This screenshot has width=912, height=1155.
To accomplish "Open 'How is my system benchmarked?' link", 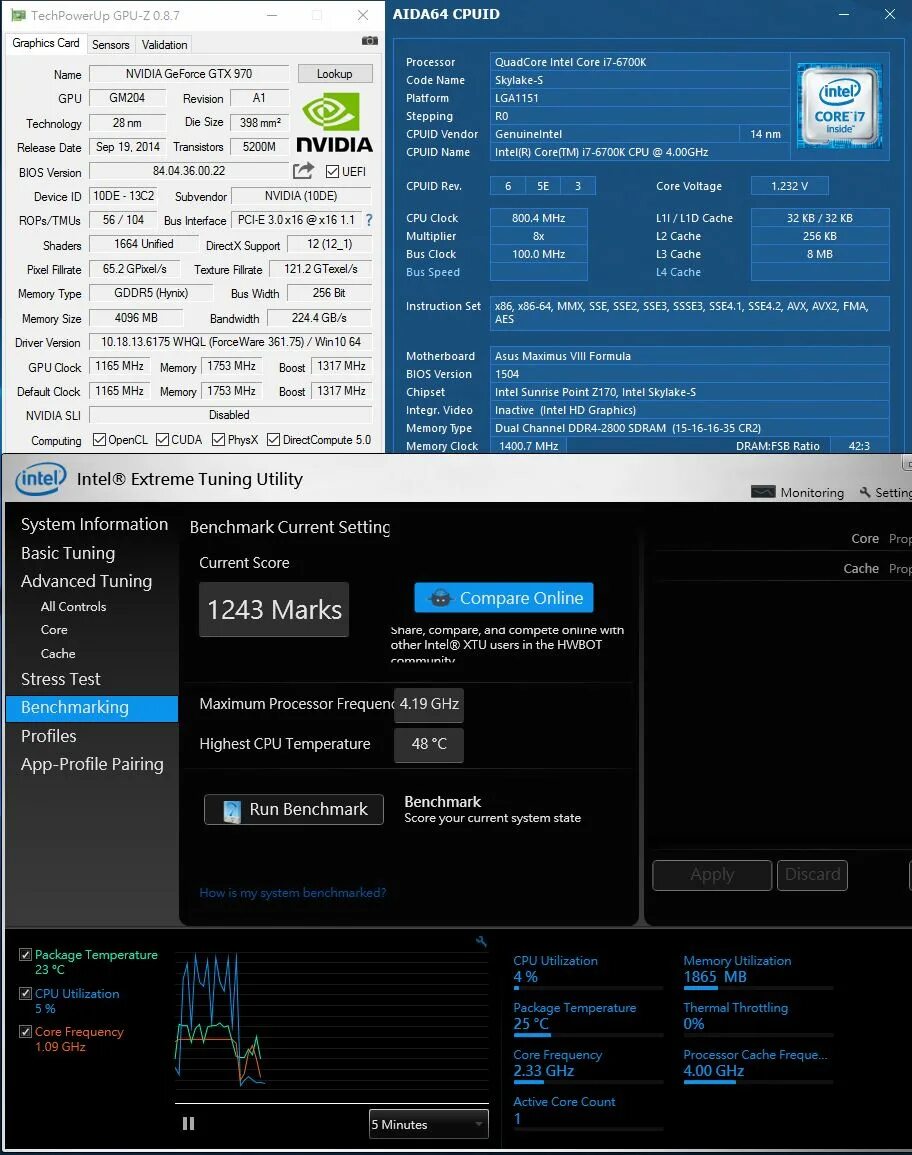I will coord(292,893).
